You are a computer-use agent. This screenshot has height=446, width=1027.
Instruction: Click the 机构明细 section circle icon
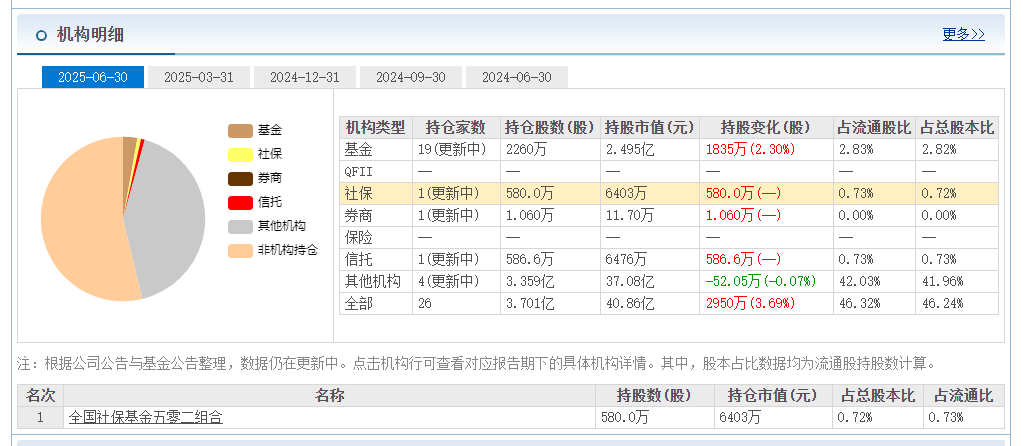pyautogui.click(x=42, y=35)
